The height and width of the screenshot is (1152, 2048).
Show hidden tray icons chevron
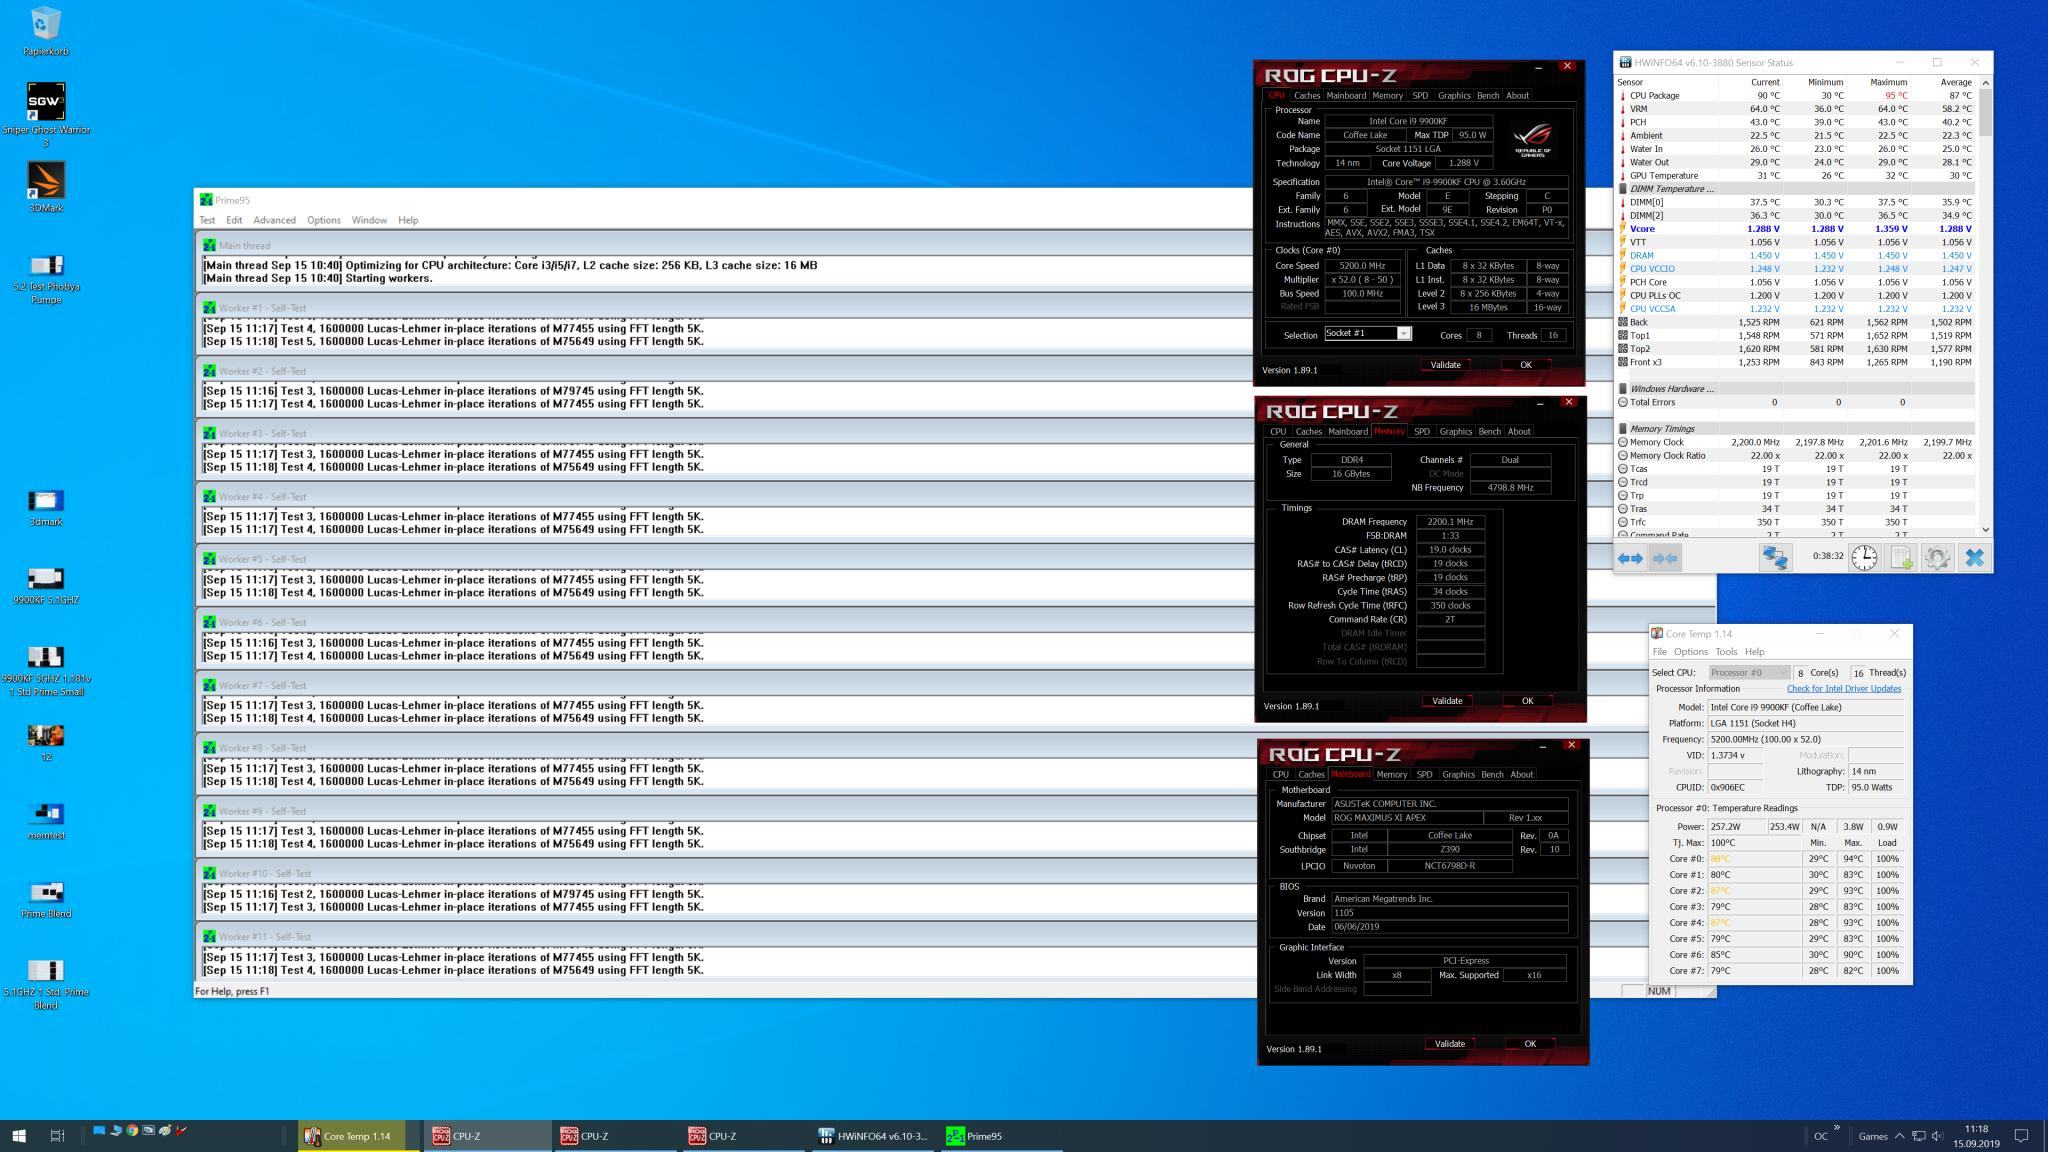tap(1899, 1136)
